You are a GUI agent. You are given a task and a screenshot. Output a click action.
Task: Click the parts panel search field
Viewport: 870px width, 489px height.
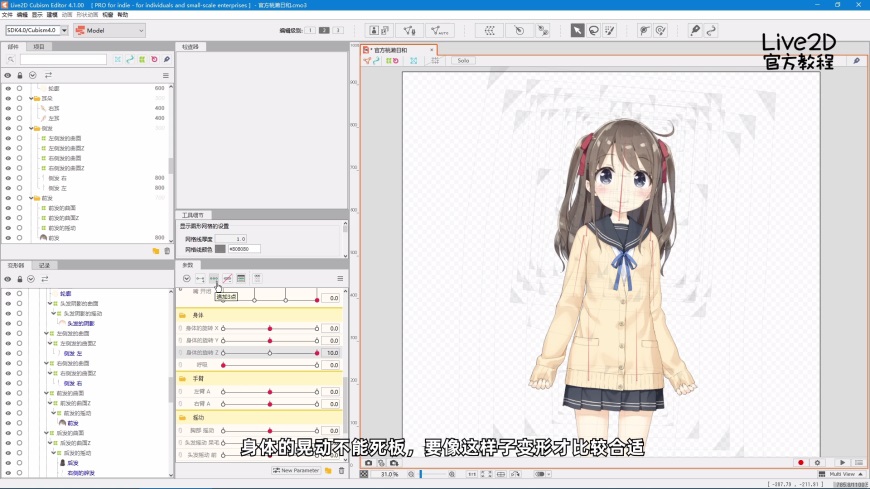pyautogui.click(x=63, y=59)
